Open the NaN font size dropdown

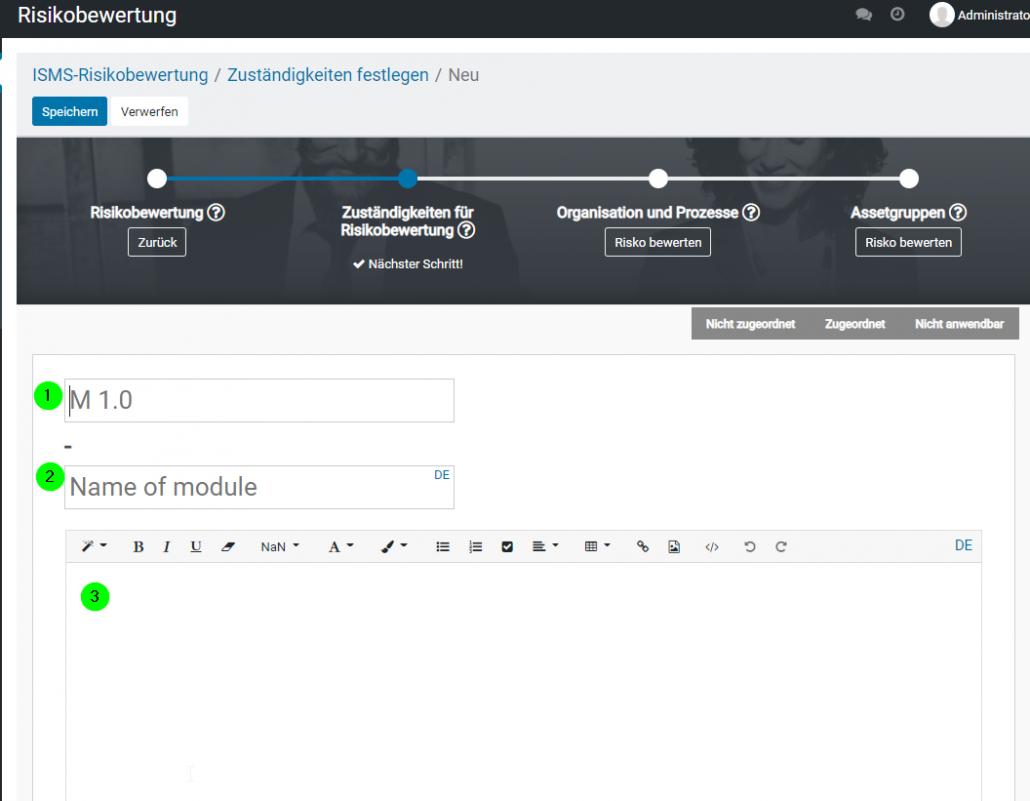280,547
